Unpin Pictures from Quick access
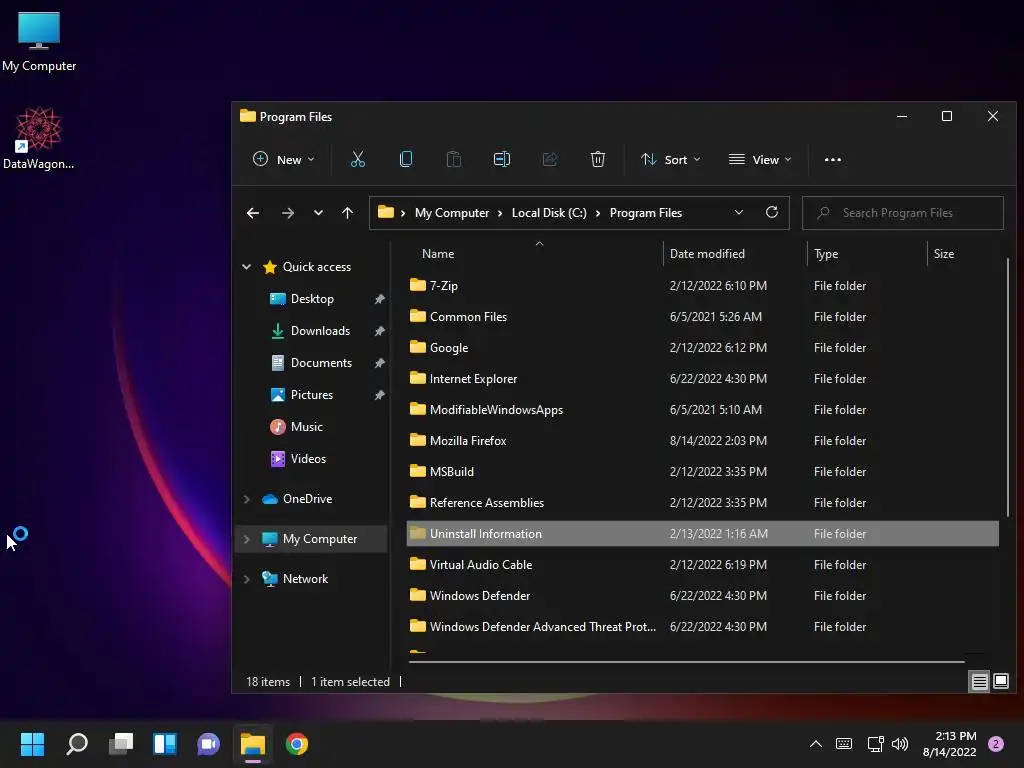The image size is (1024, 768). [x=379, y=395]
